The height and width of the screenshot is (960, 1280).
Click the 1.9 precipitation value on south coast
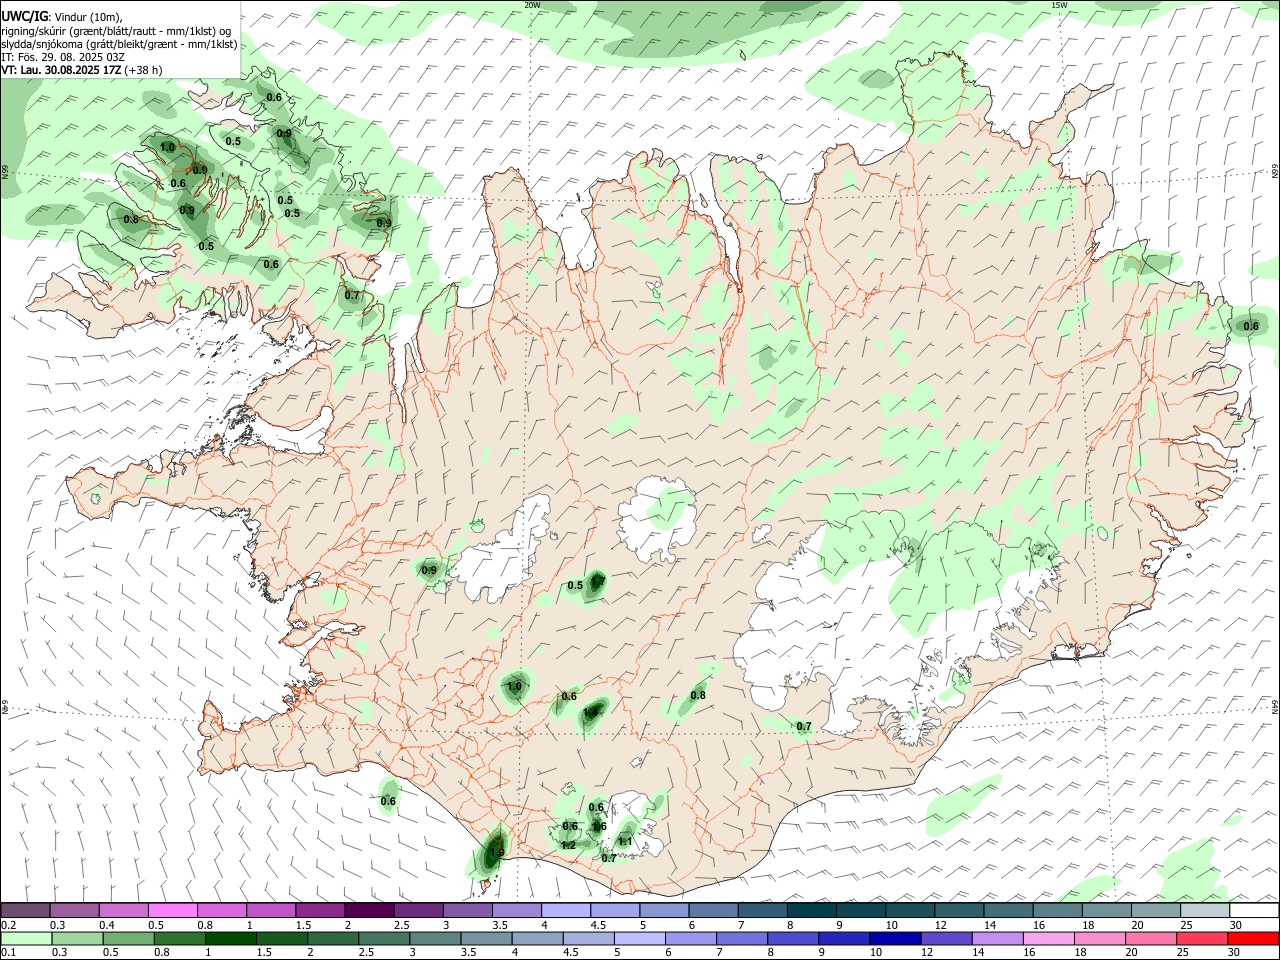pos(496,853)
